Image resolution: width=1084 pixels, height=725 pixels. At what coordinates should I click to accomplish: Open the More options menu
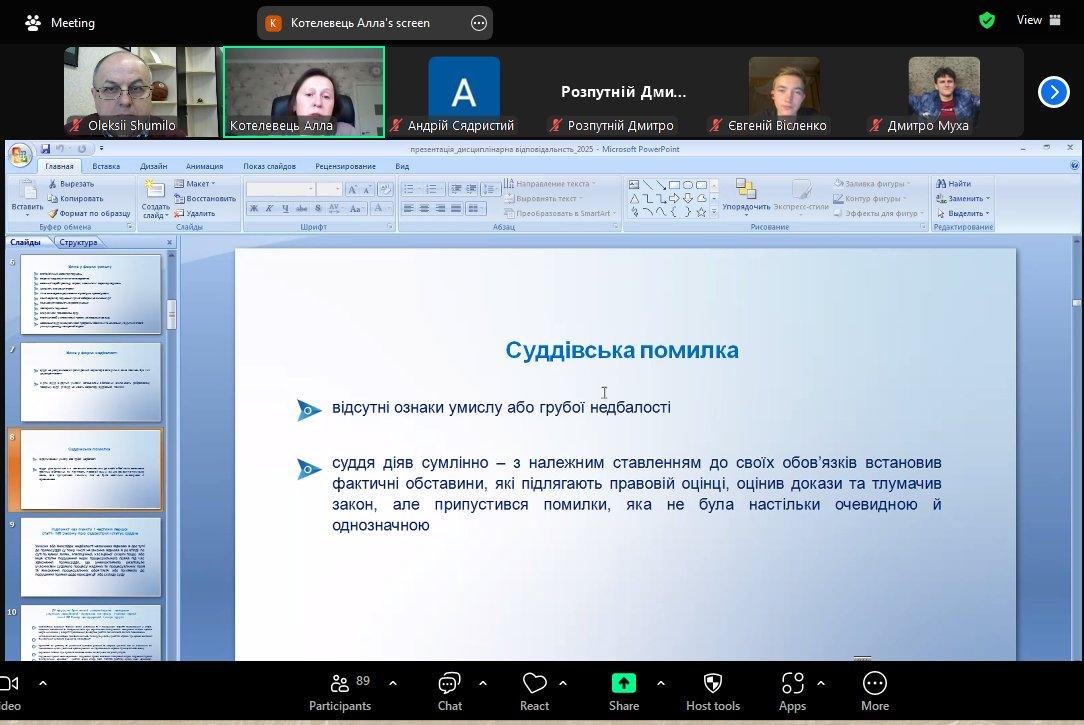coord(875,691)
